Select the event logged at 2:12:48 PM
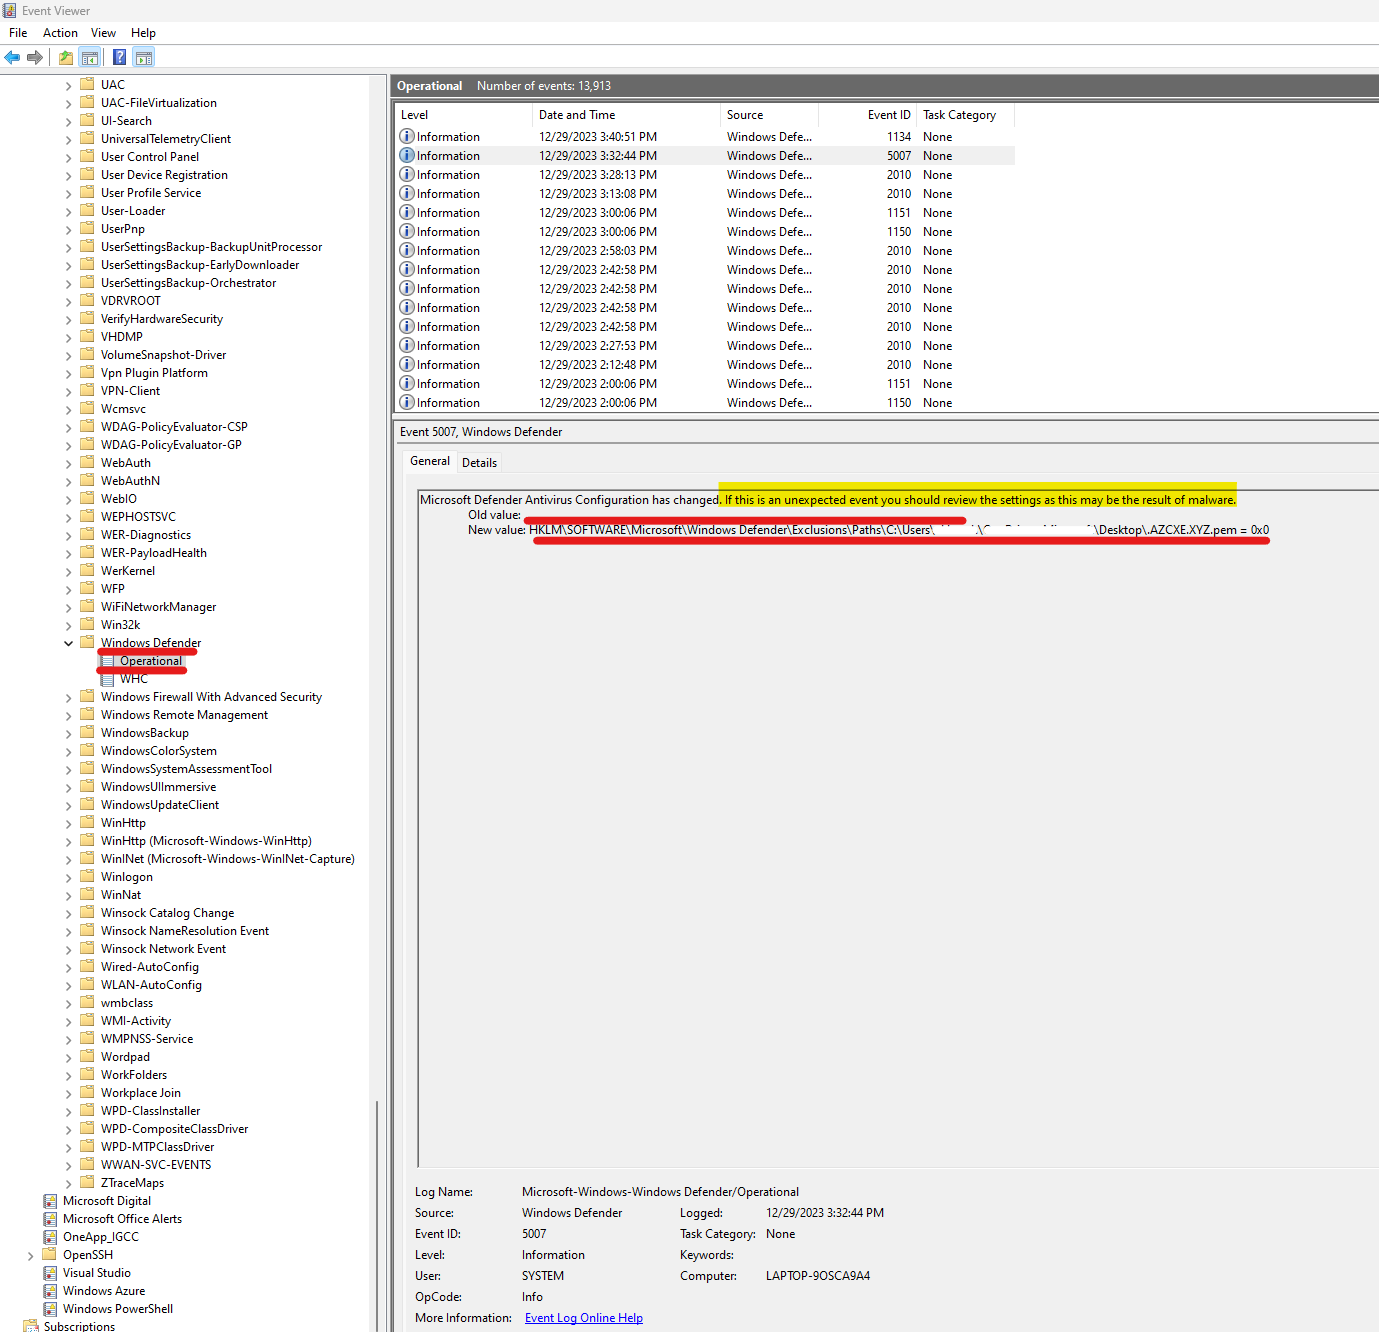Image resolution: width=1379 pixels, height=1332 pixels. 706,365
